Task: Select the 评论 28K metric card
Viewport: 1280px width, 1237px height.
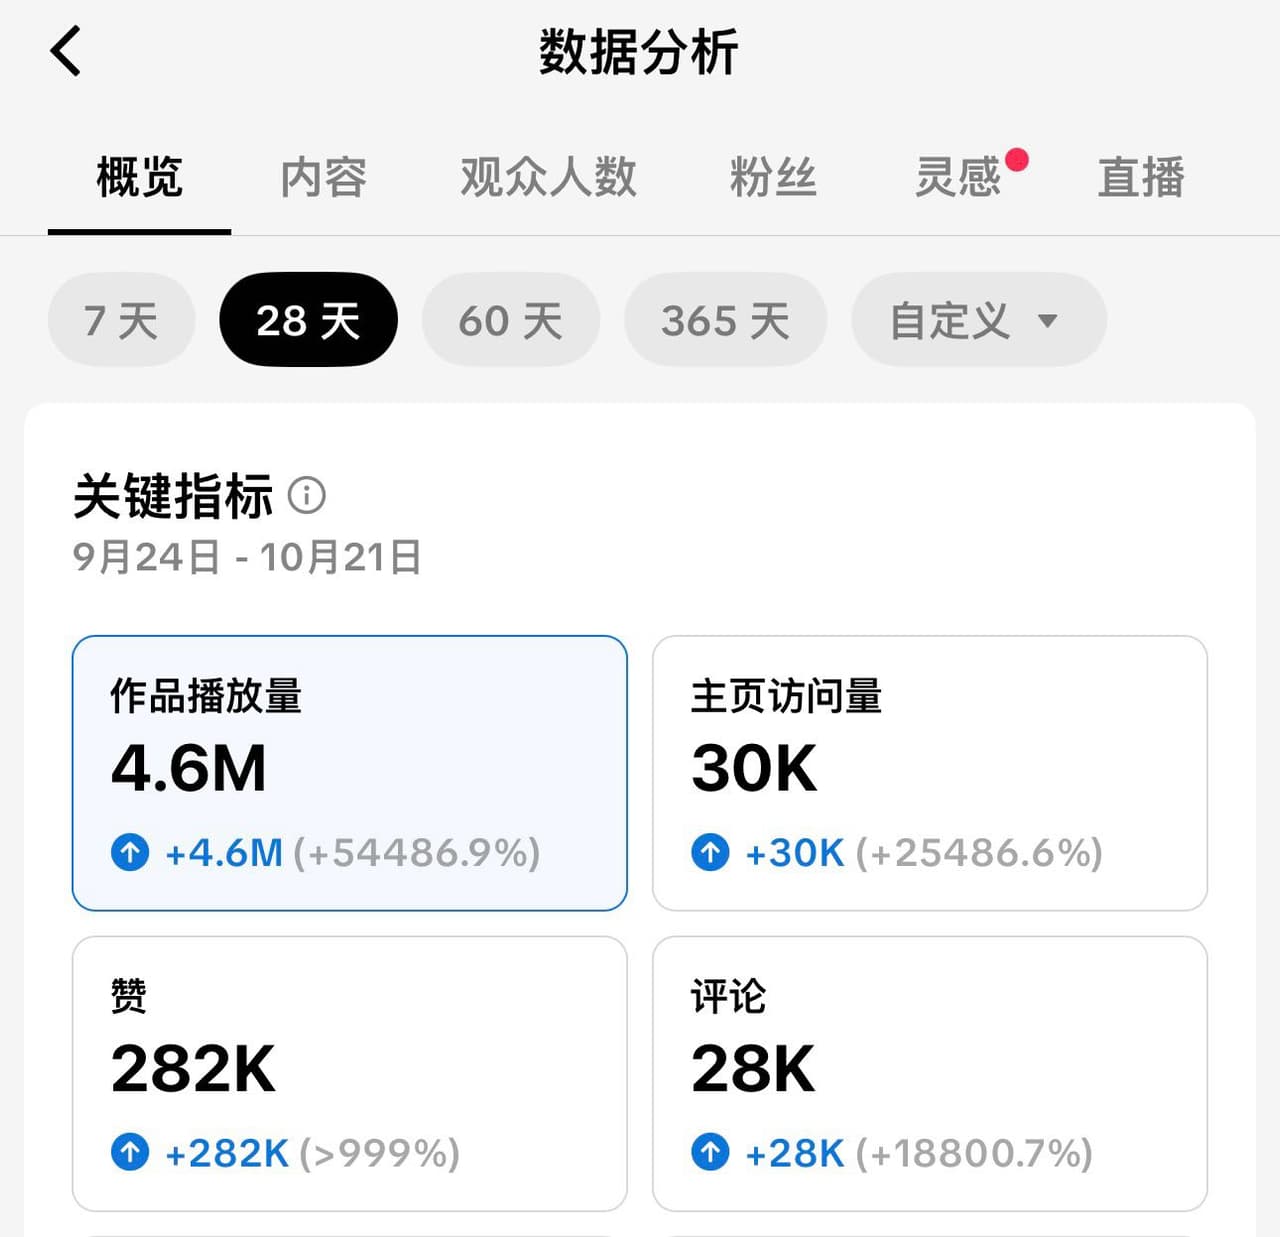Action: (930, 1074)
